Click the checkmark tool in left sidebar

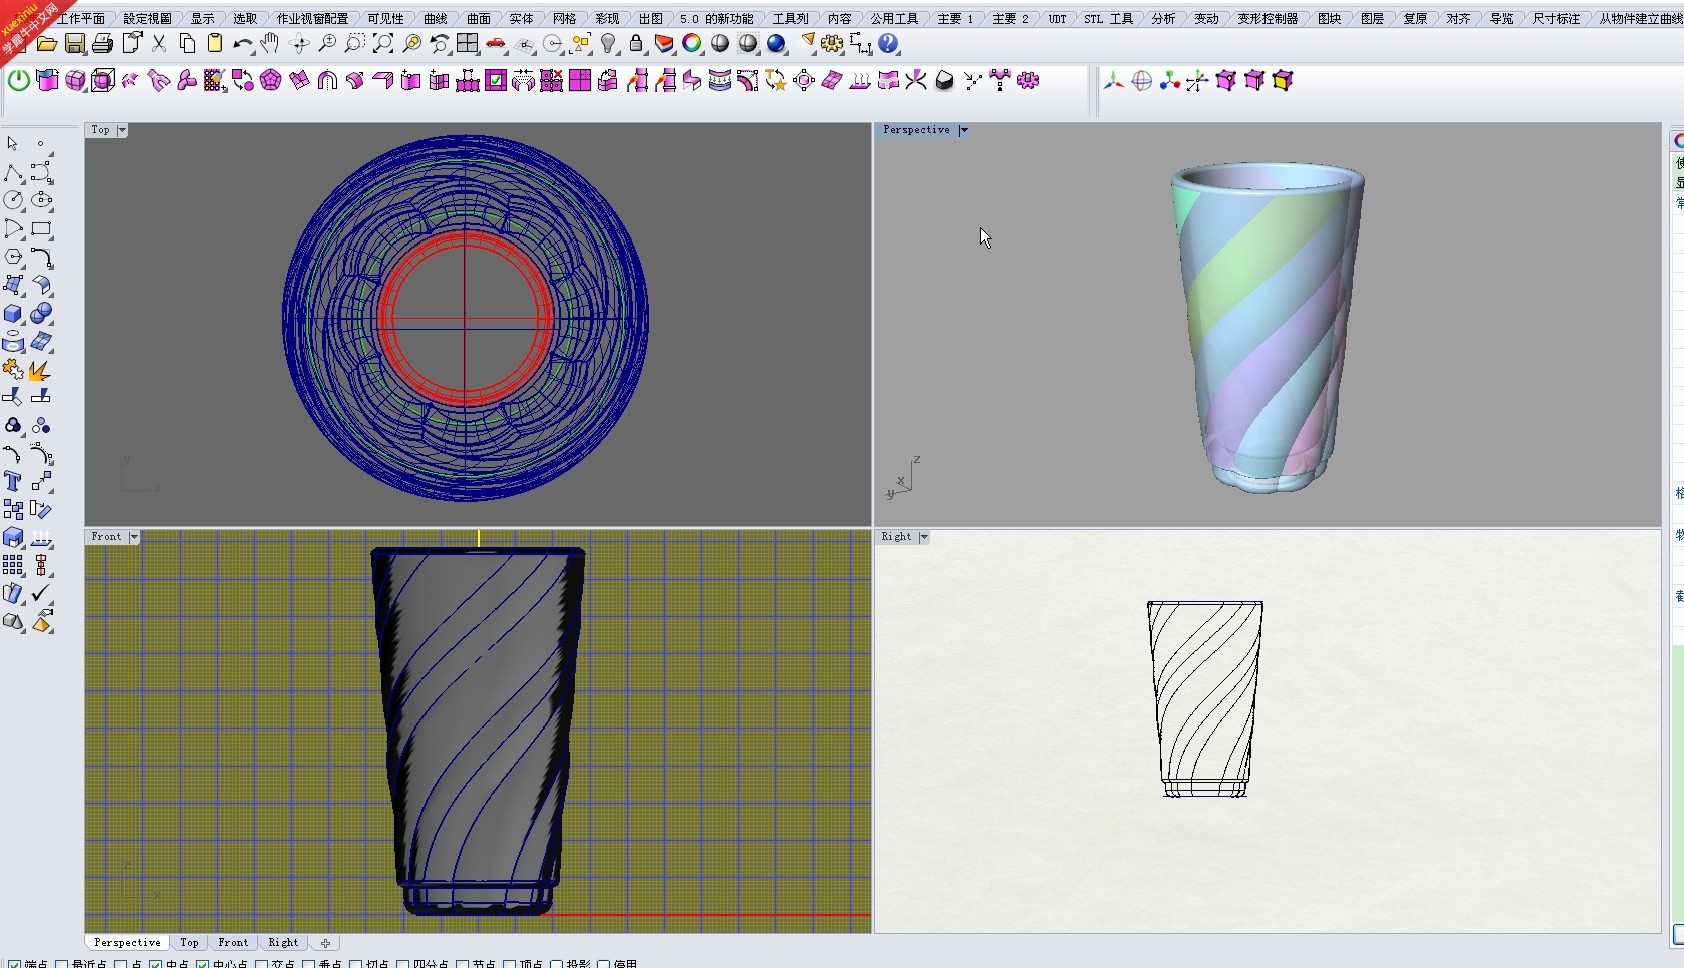[x=41, y=593]
